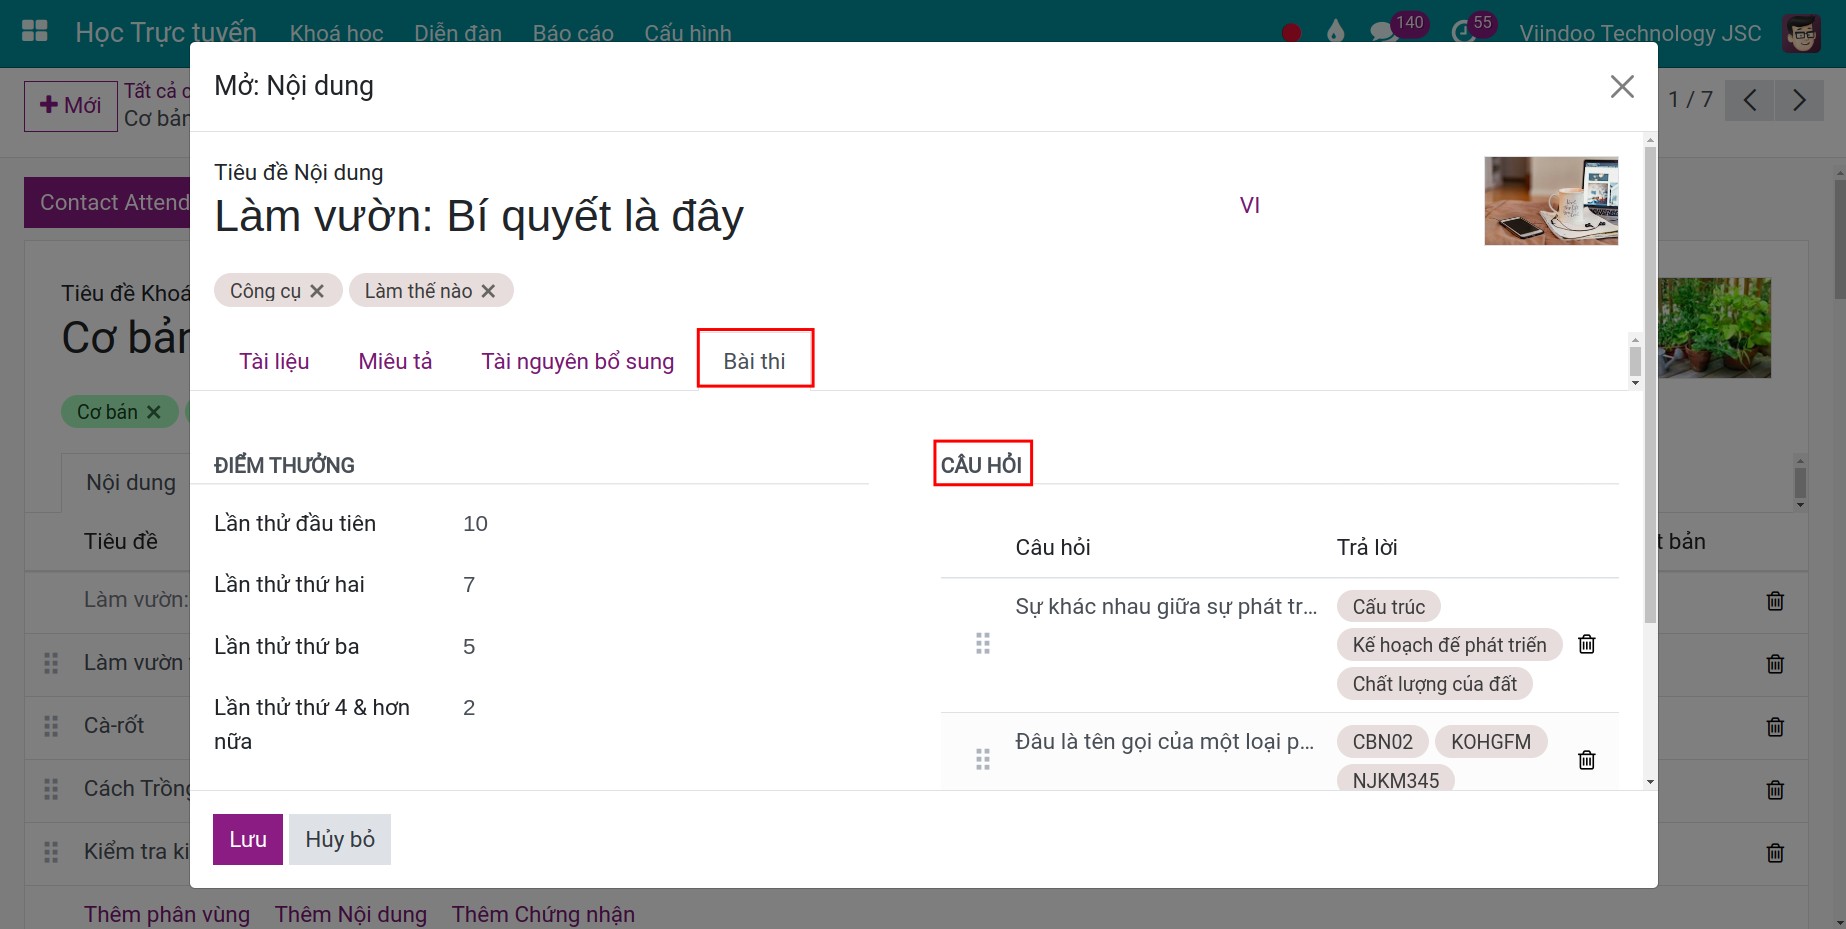Open the Khoá học menu
This screenshot has width=1846, height=929.
pyautogui.click(x=337, y=33)
